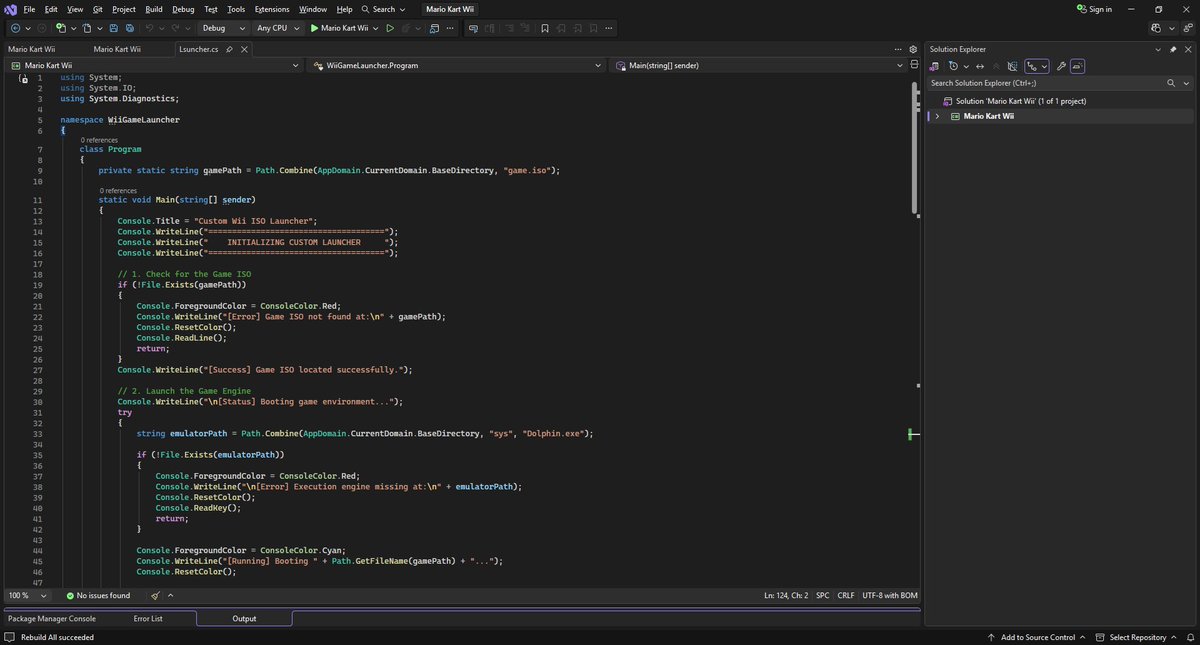Open editor settings gear icon

tap(913, 49)
